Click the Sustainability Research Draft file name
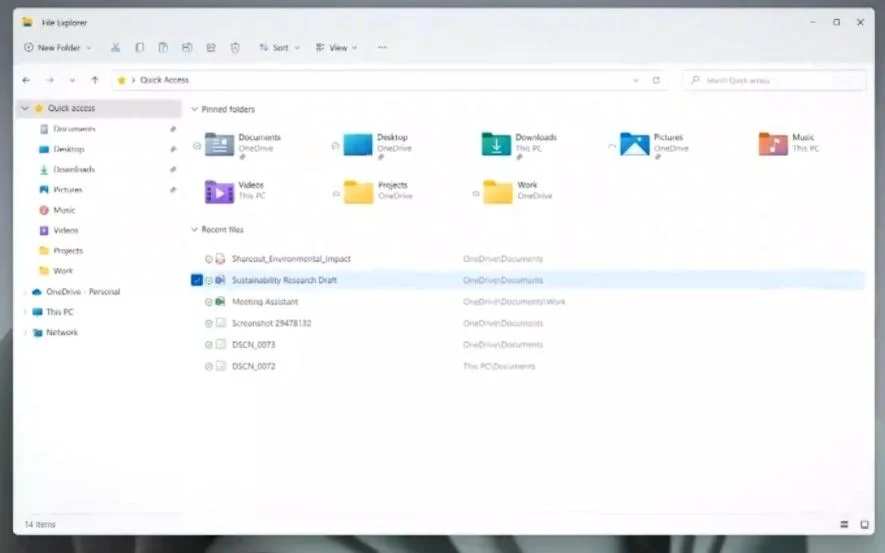This screenshot has width=885, height=553. click(x=284, y=280)
